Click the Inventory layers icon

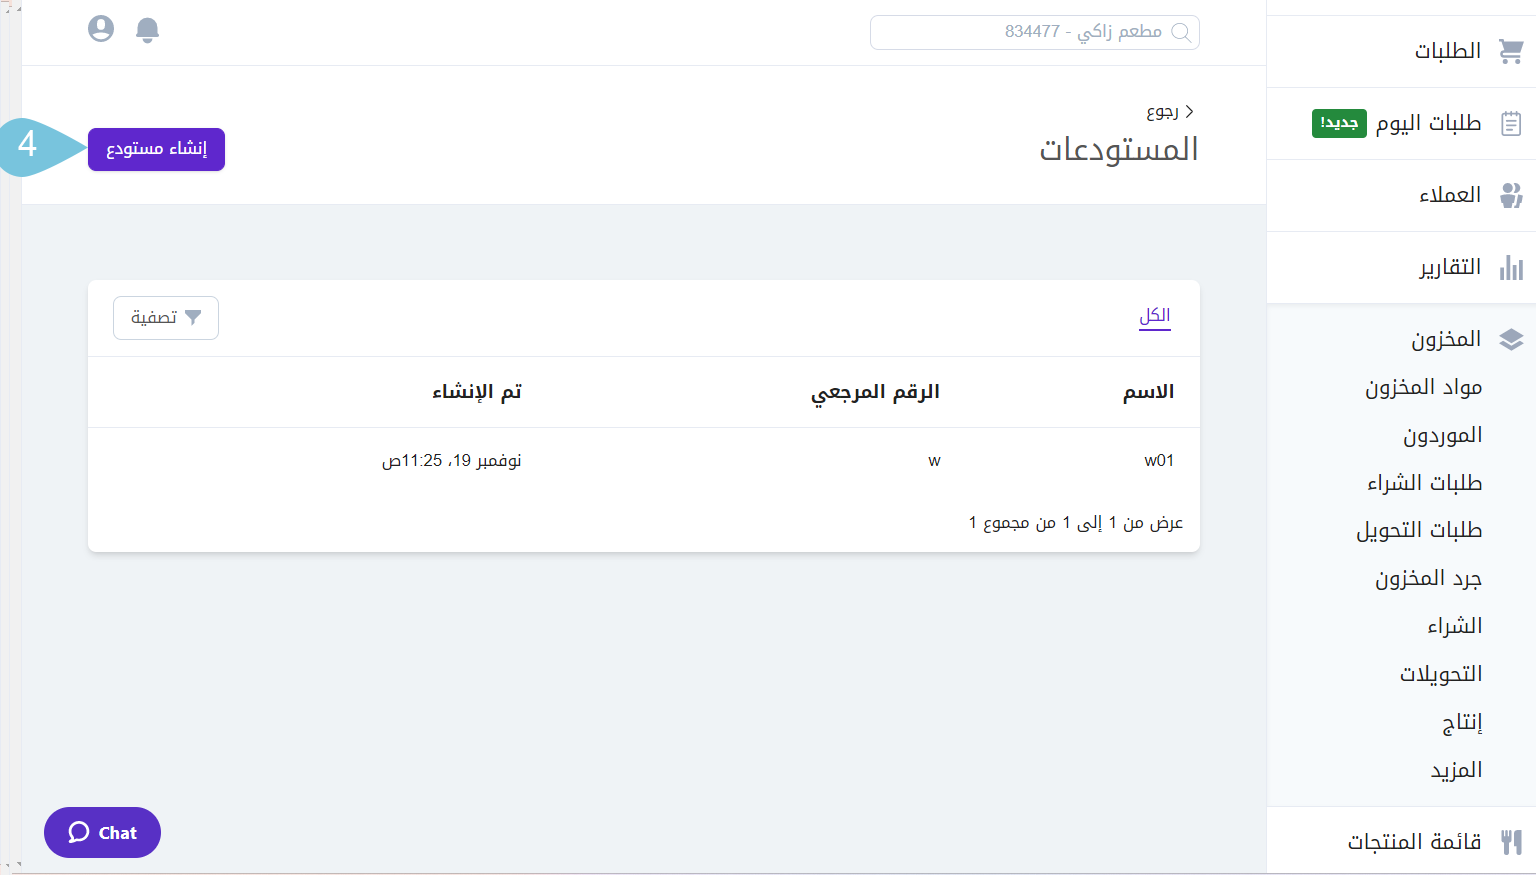point(1510,340)
